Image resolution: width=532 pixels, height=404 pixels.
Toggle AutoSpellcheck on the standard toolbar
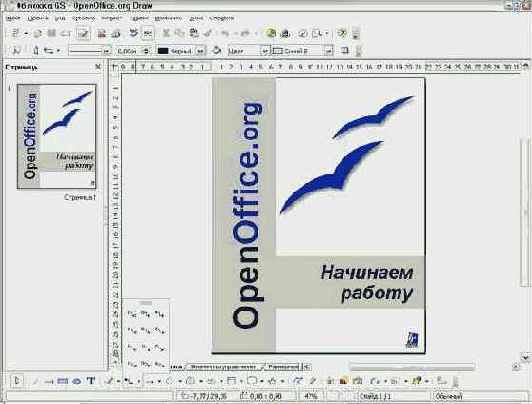(148, 33)
